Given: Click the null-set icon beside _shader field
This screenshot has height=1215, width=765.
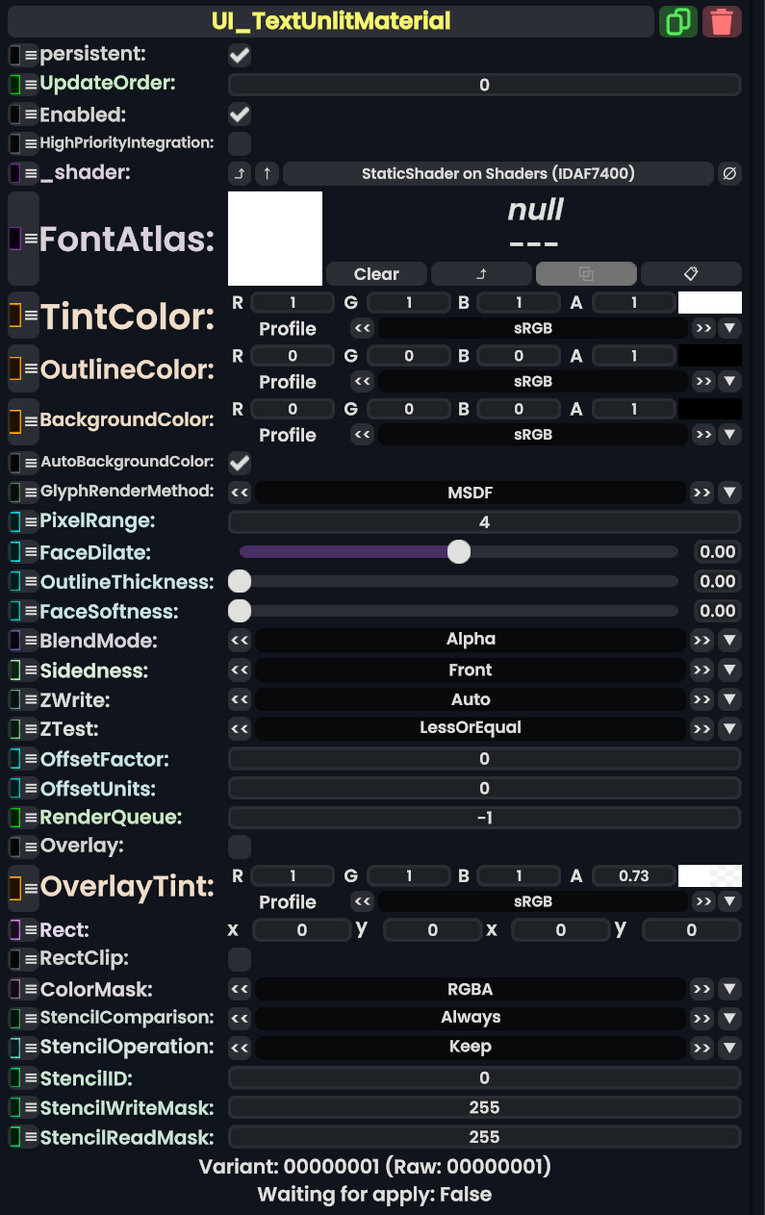Looking at the screenshot, I should [x=730, y=174].
